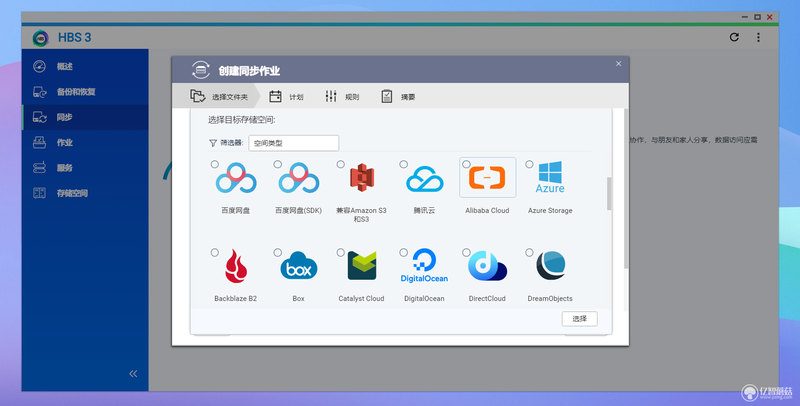Click the filter funnel icon
800x406 pixels.
(213, 143)
